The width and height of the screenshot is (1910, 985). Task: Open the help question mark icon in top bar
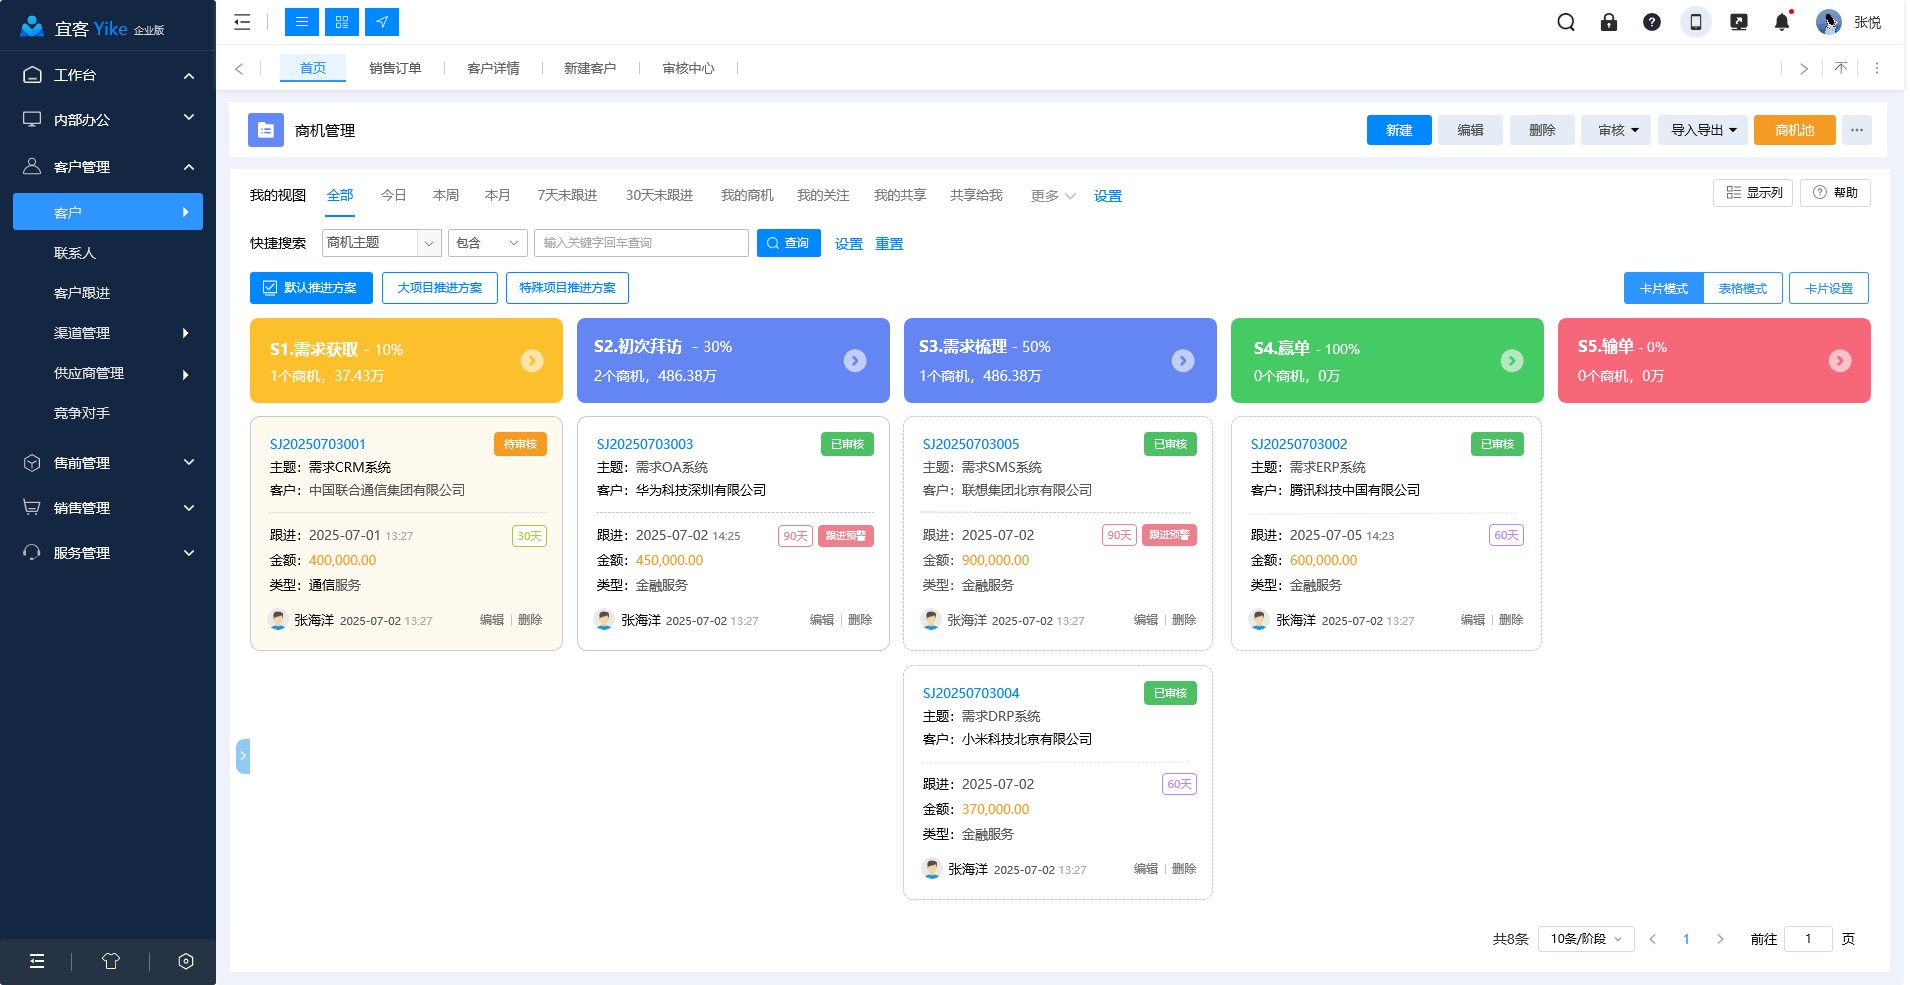[1652, 22]
